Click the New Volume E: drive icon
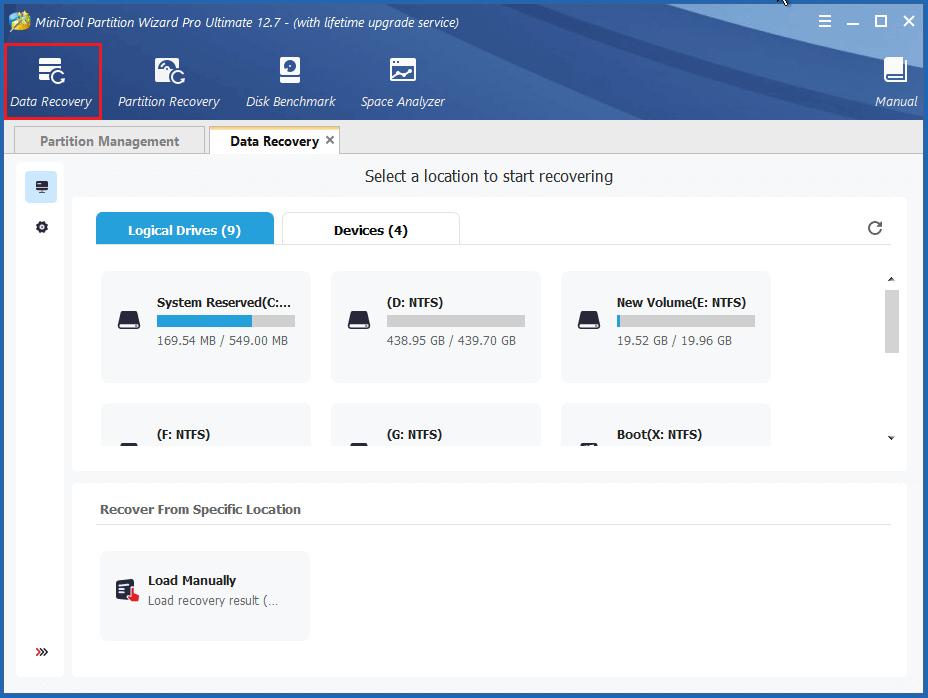Viewport: 928px width, 698px height. click(589, 320)
